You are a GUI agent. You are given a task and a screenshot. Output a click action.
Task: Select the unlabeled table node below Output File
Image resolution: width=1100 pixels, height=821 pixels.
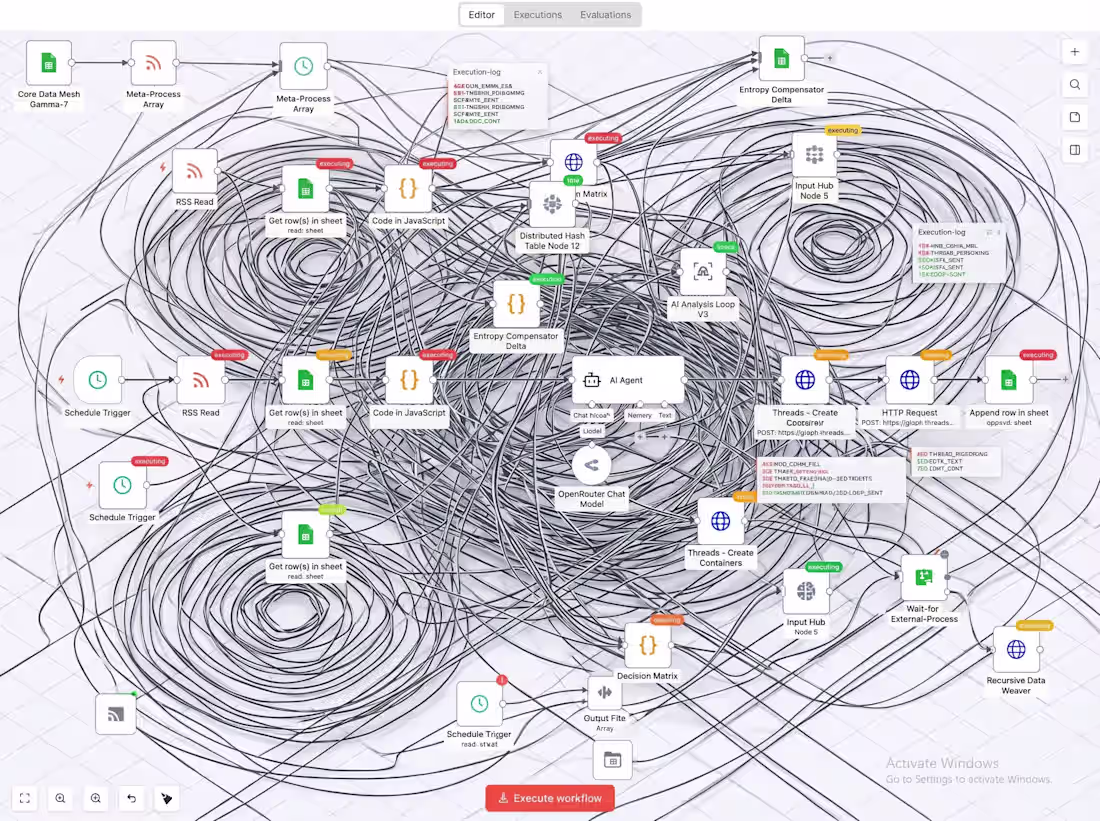coord(612,760)
